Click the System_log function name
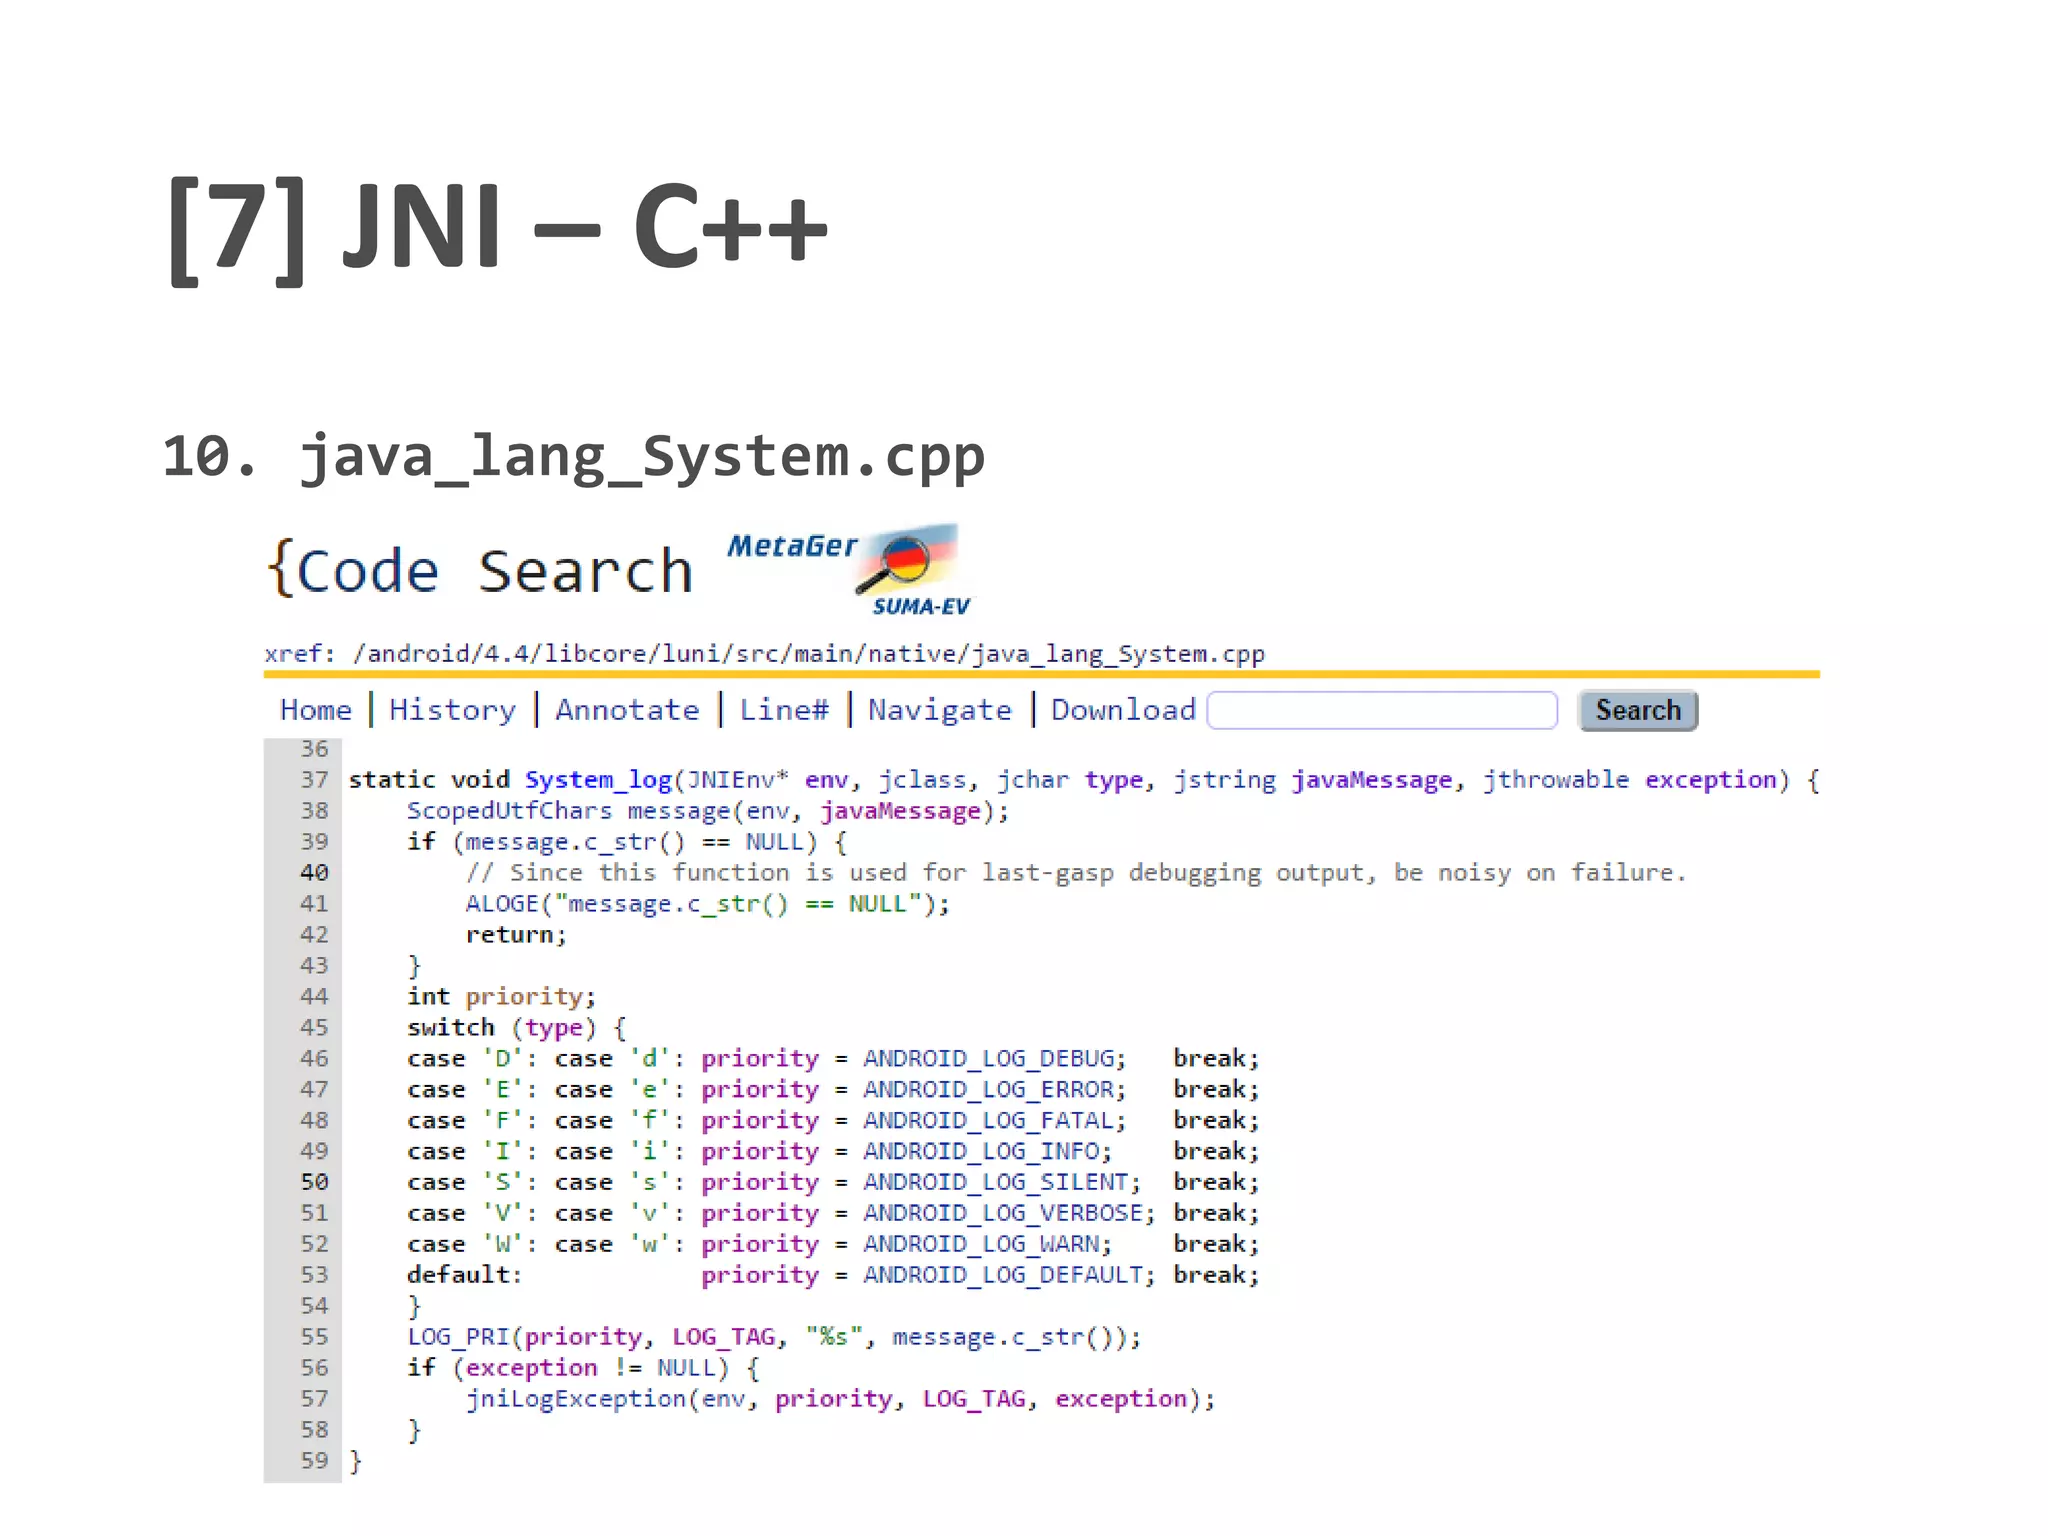This screenshot has width=2048, height=1536. [x=598, y=780]
